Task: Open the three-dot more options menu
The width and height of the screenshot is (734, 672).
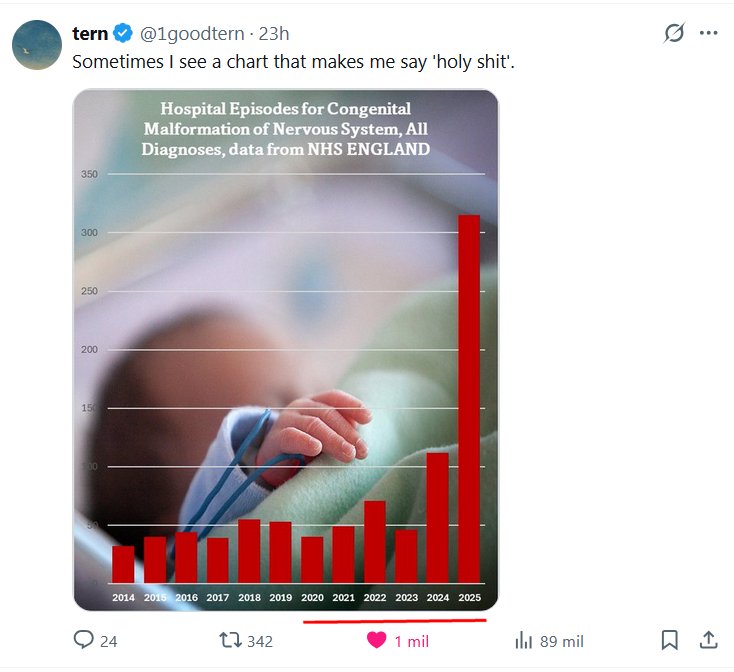Action: click(x=709, y=33)
